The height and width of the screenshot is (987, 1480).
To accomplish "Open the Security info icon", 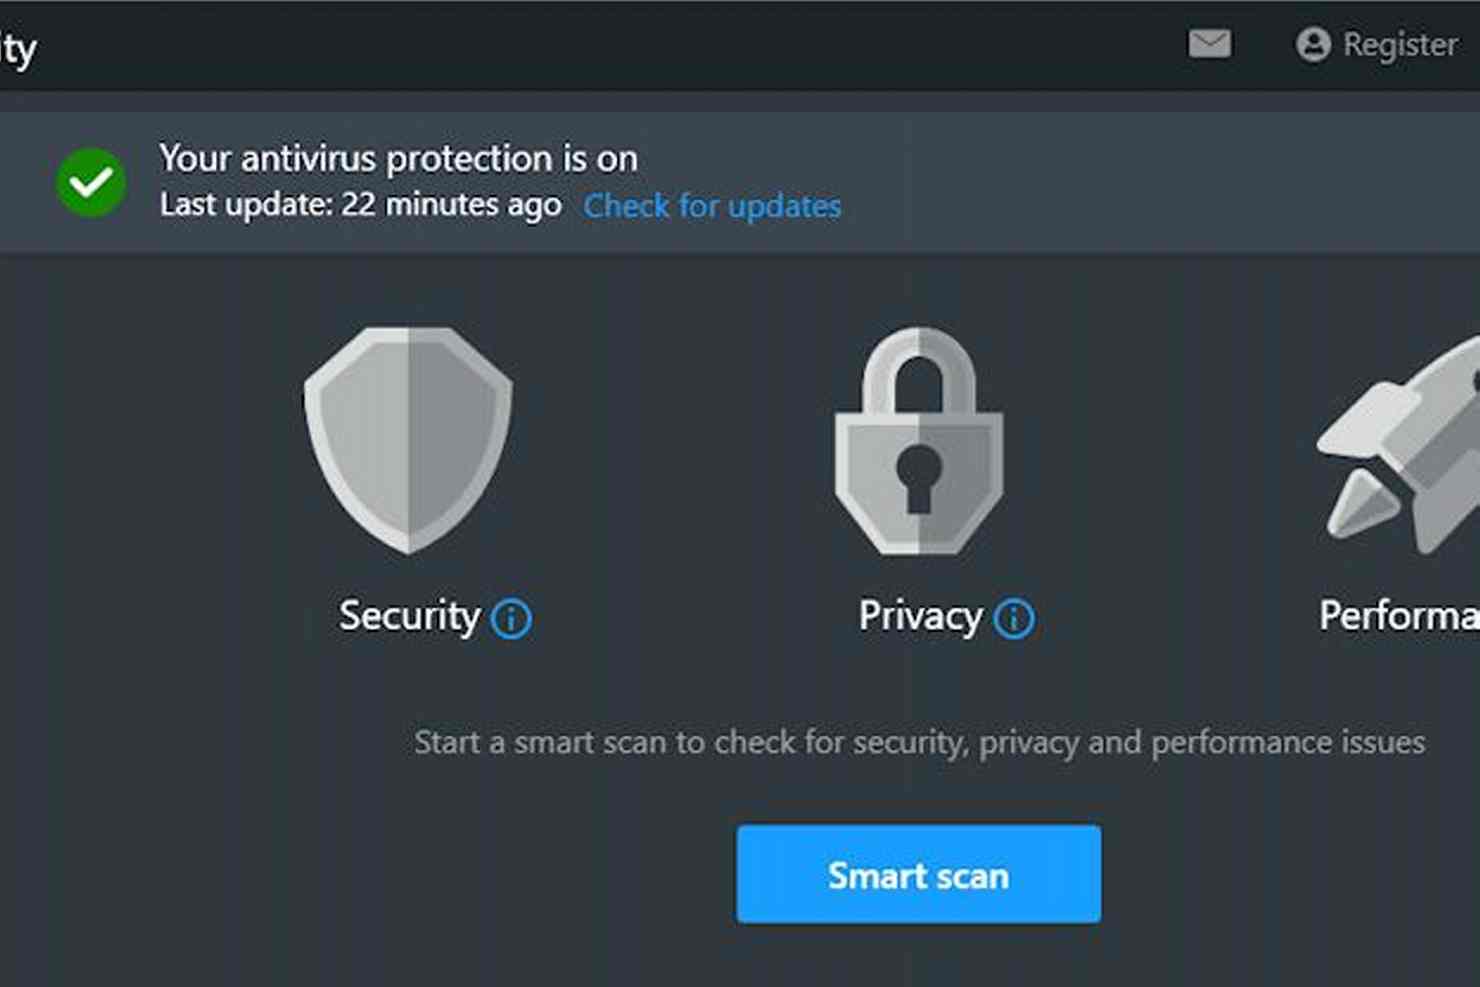I will click(x=511, y=618).
